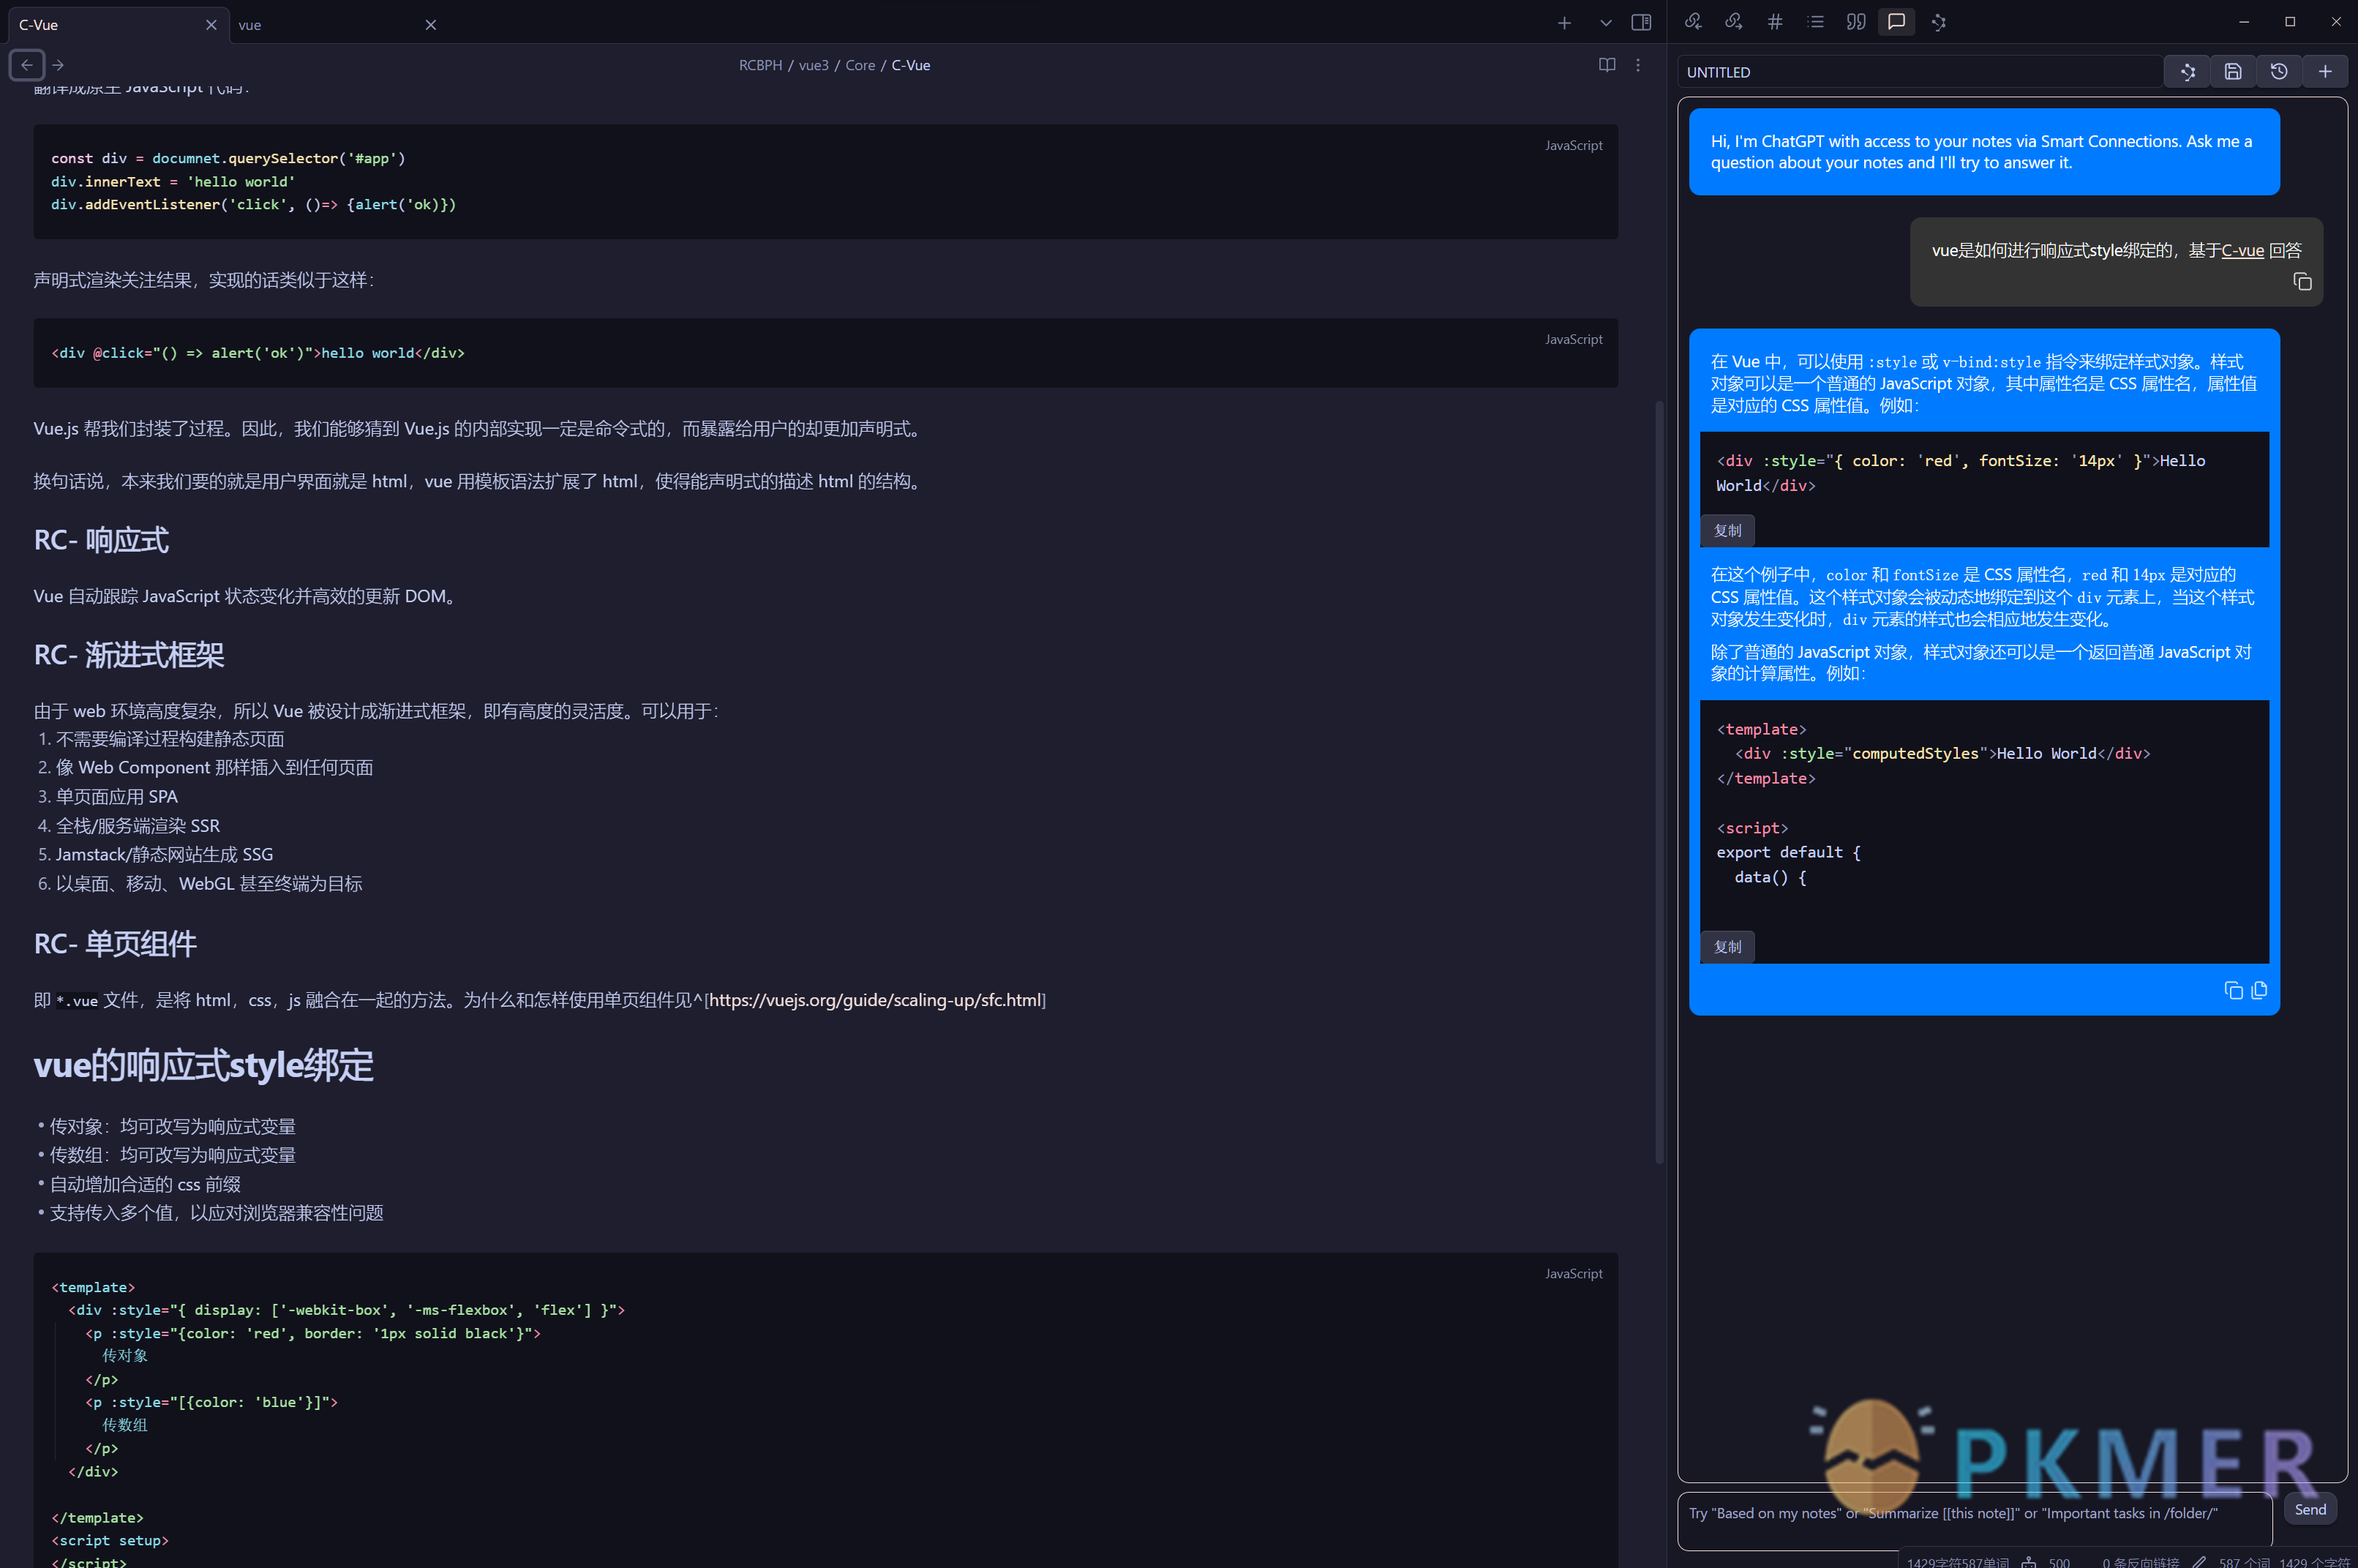Navigate forward with the right arrow
The image size is (2358, 1568).
click(58, 65)
